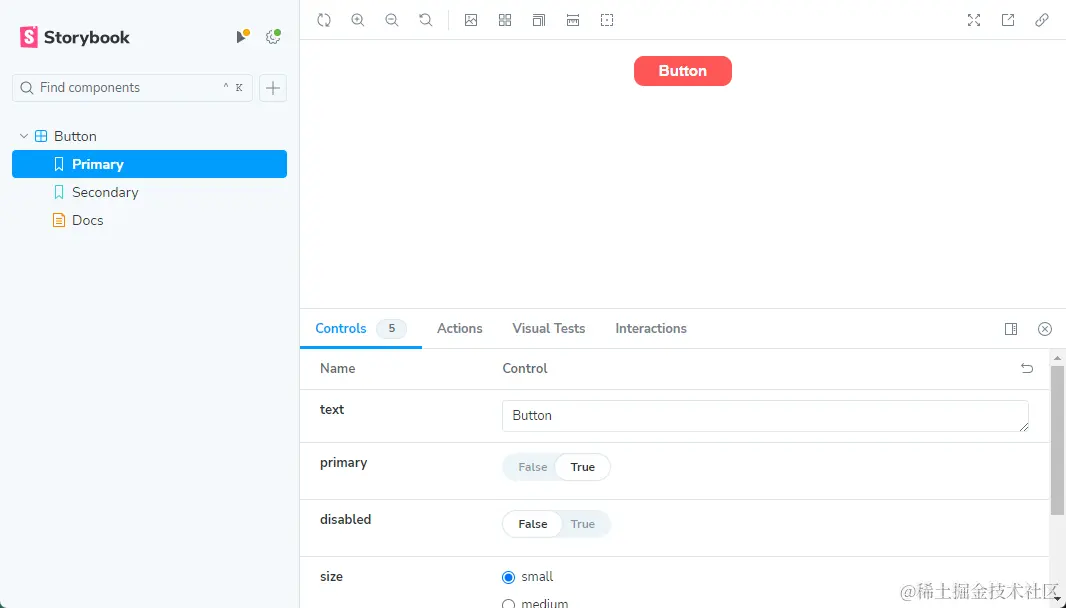
Task: Click the Storybook logo
Action: pyautogui.click(x=75, y=37)
